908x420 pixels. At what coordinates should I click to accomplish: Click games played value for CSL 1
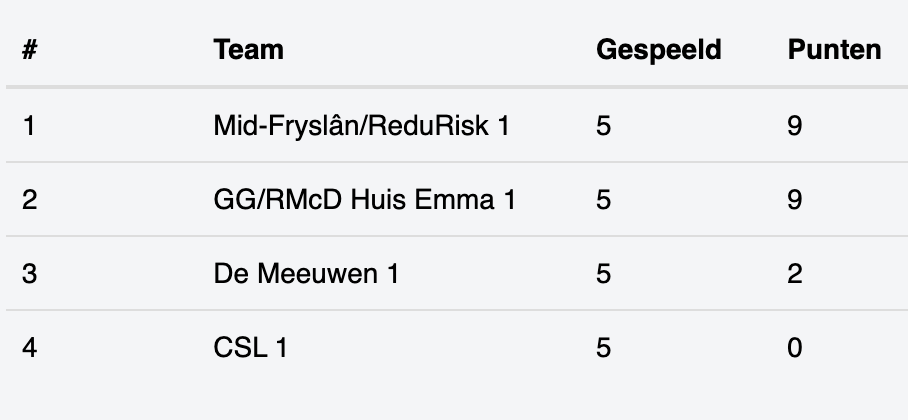click(x=603, y=348)
